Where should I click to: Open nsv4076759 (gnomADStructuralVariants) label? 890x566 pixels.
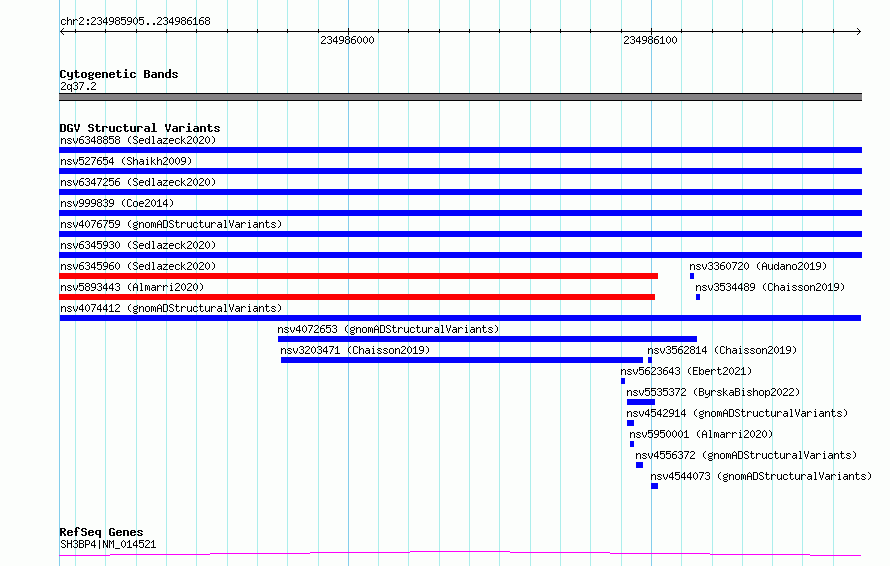click(x=171, y=224)
